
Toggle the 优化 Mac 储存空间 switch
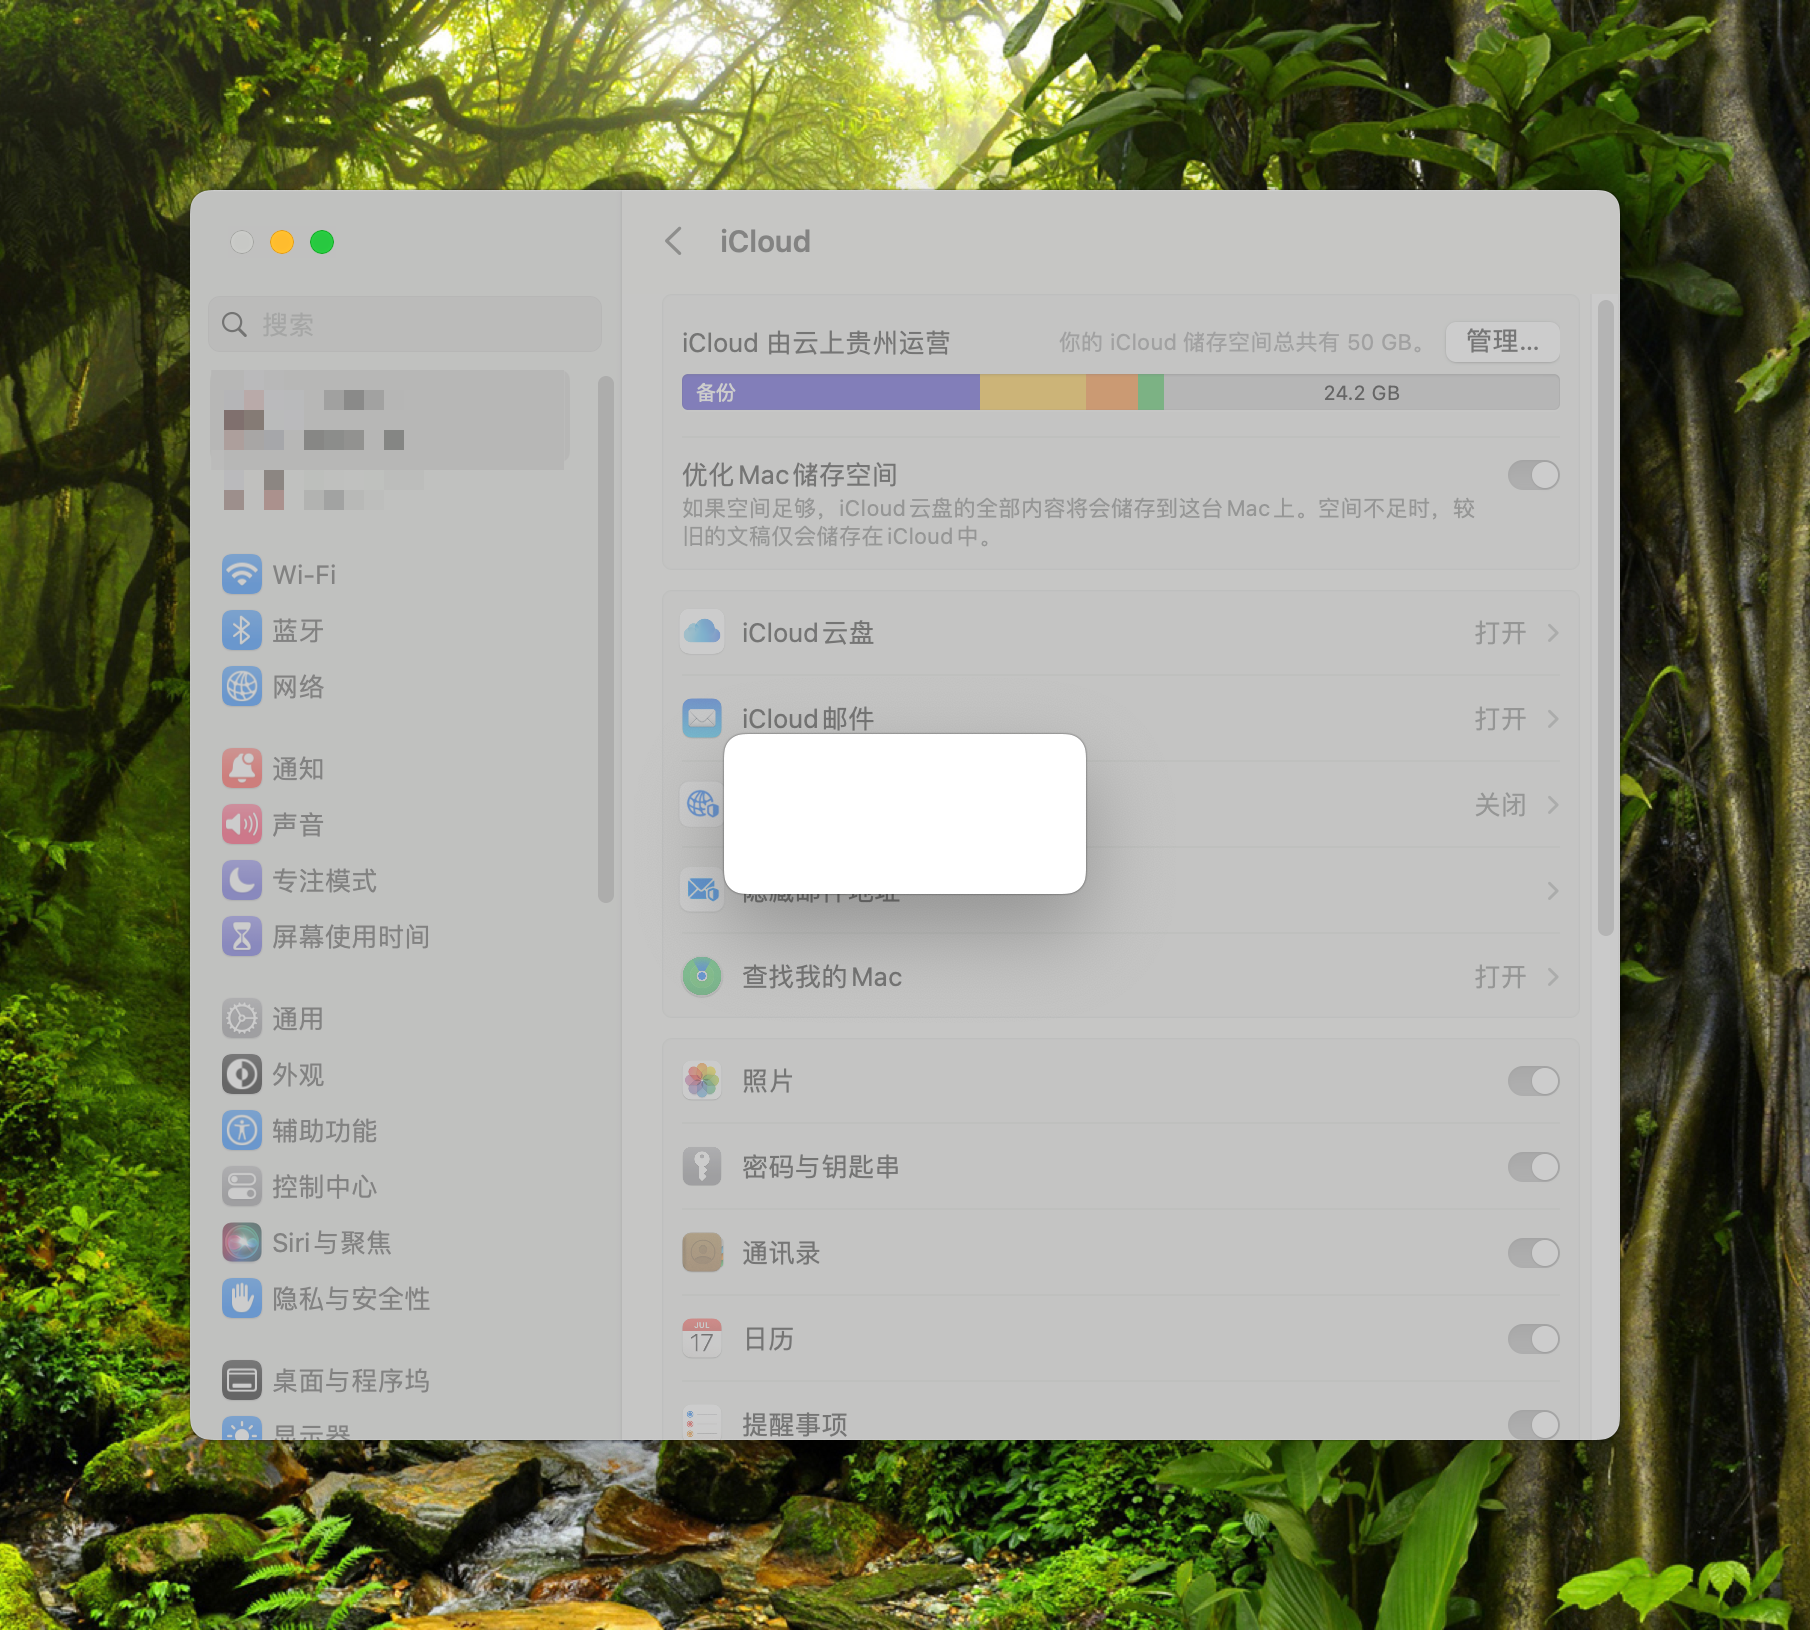pos(1533,475)
